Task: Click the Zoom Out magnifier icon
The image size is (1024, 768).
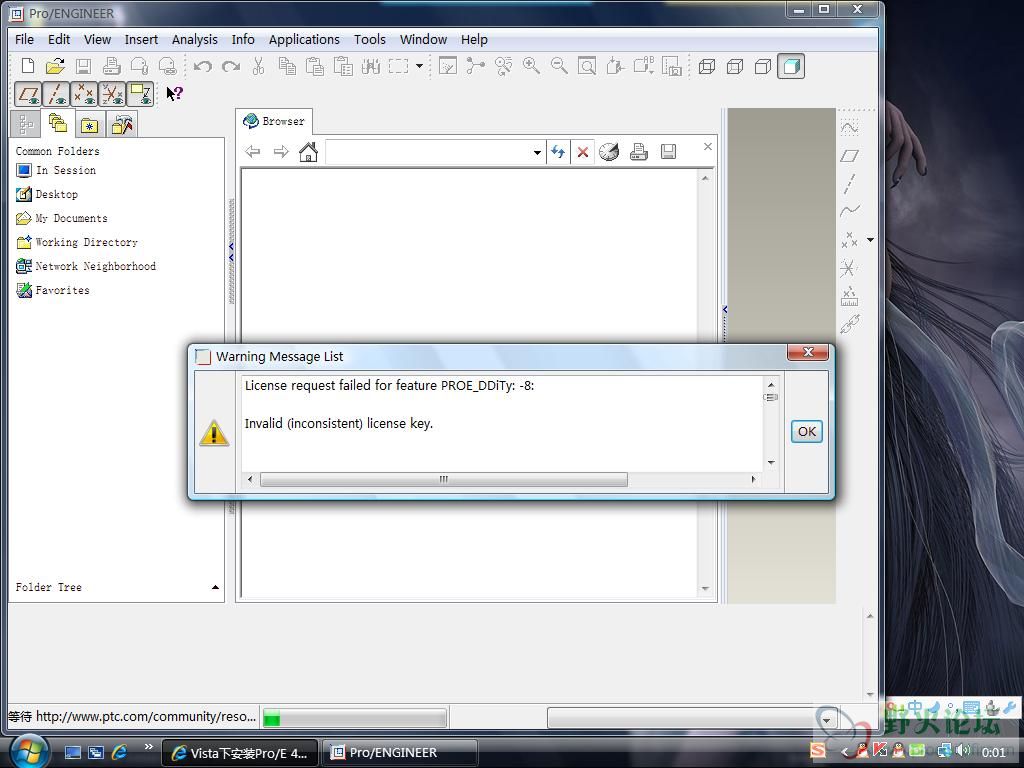Action: pos(559,66)
